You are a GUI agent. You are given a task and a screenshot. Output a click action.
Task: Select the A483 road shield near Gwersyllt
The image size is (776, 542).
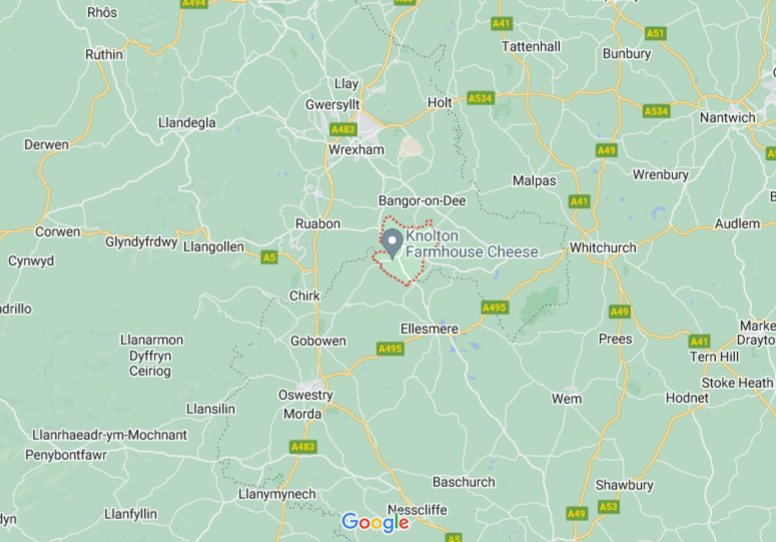[343, 130]
